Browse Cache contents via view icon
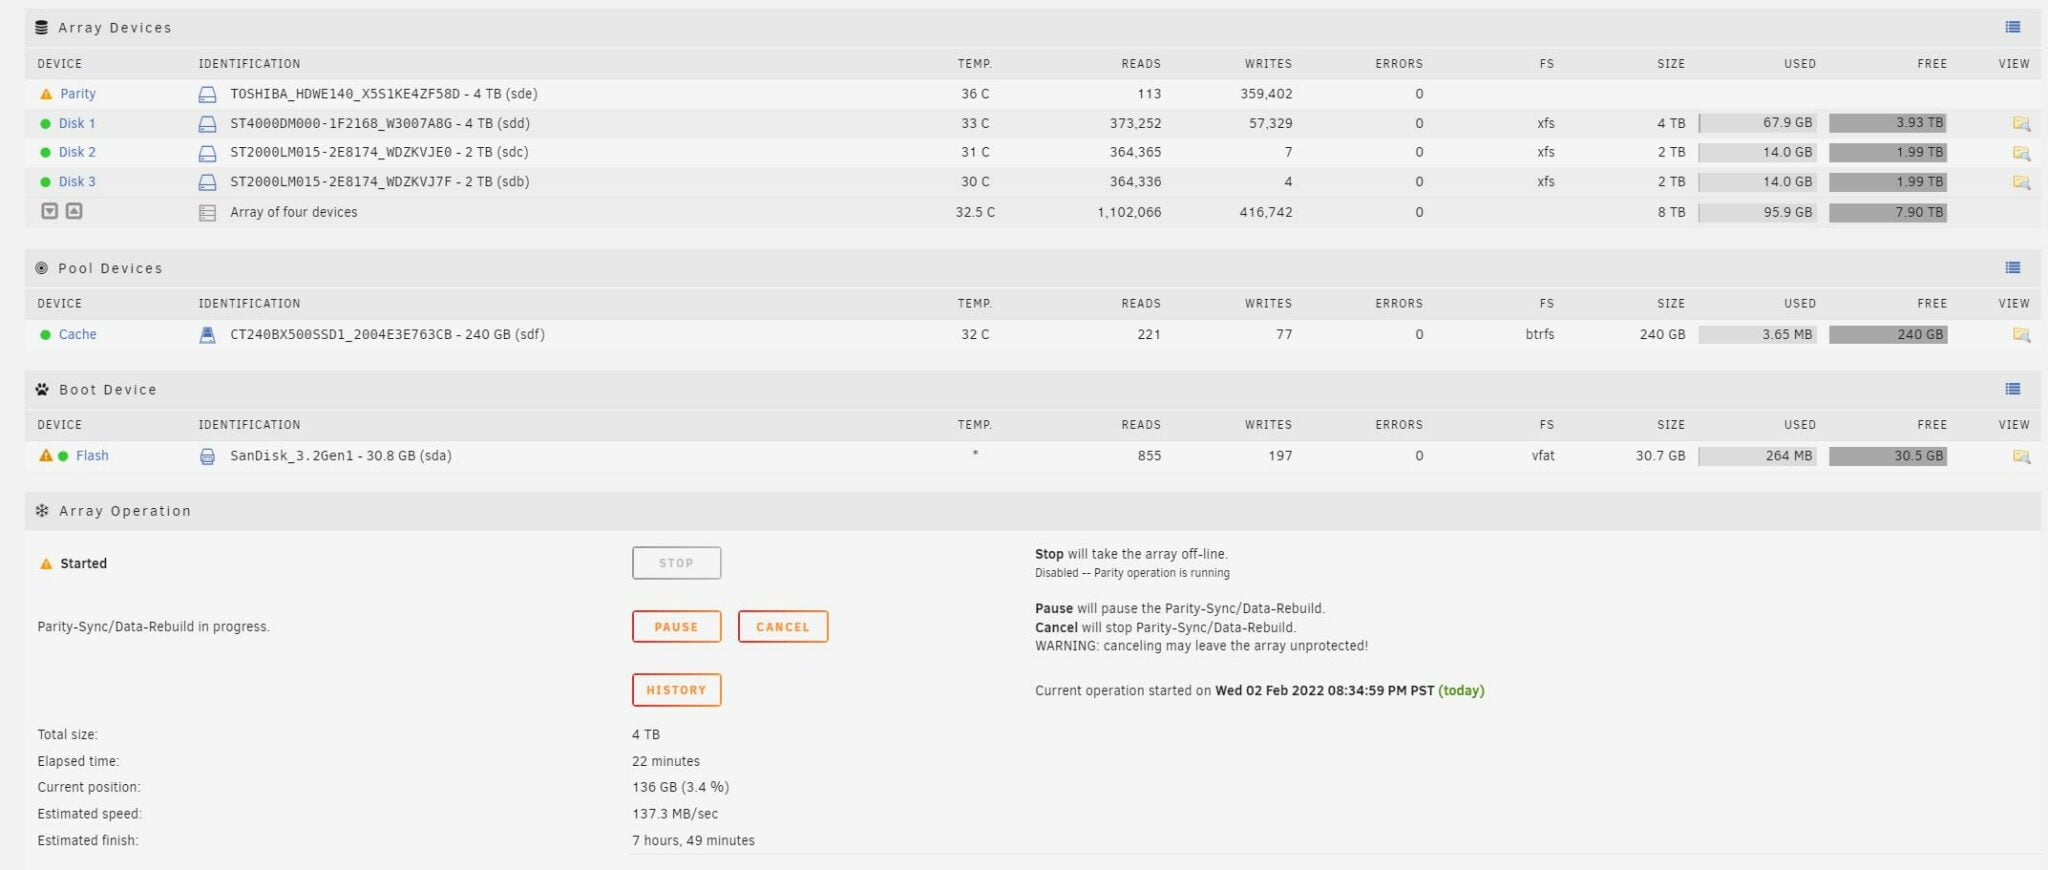Viewport: 2048px width, 870px height. pyautogui.click(x=2021, y=335)
